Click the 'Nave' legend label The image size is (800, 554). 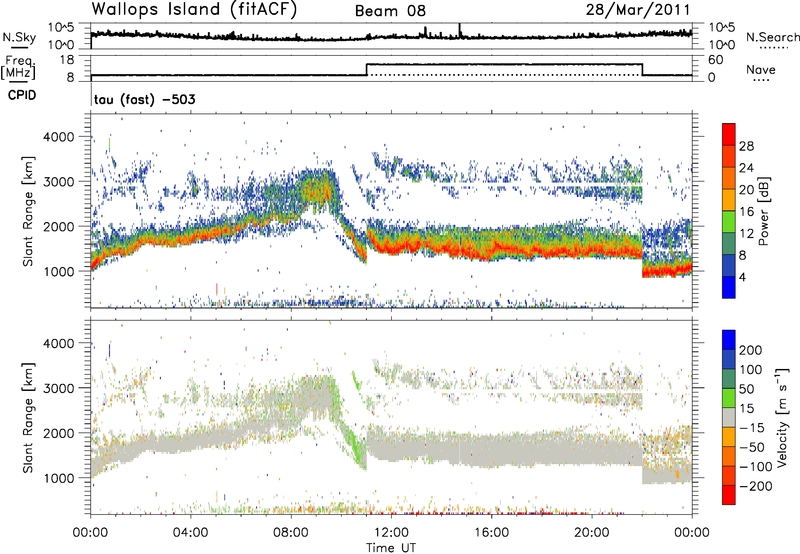tap(761, 69)
